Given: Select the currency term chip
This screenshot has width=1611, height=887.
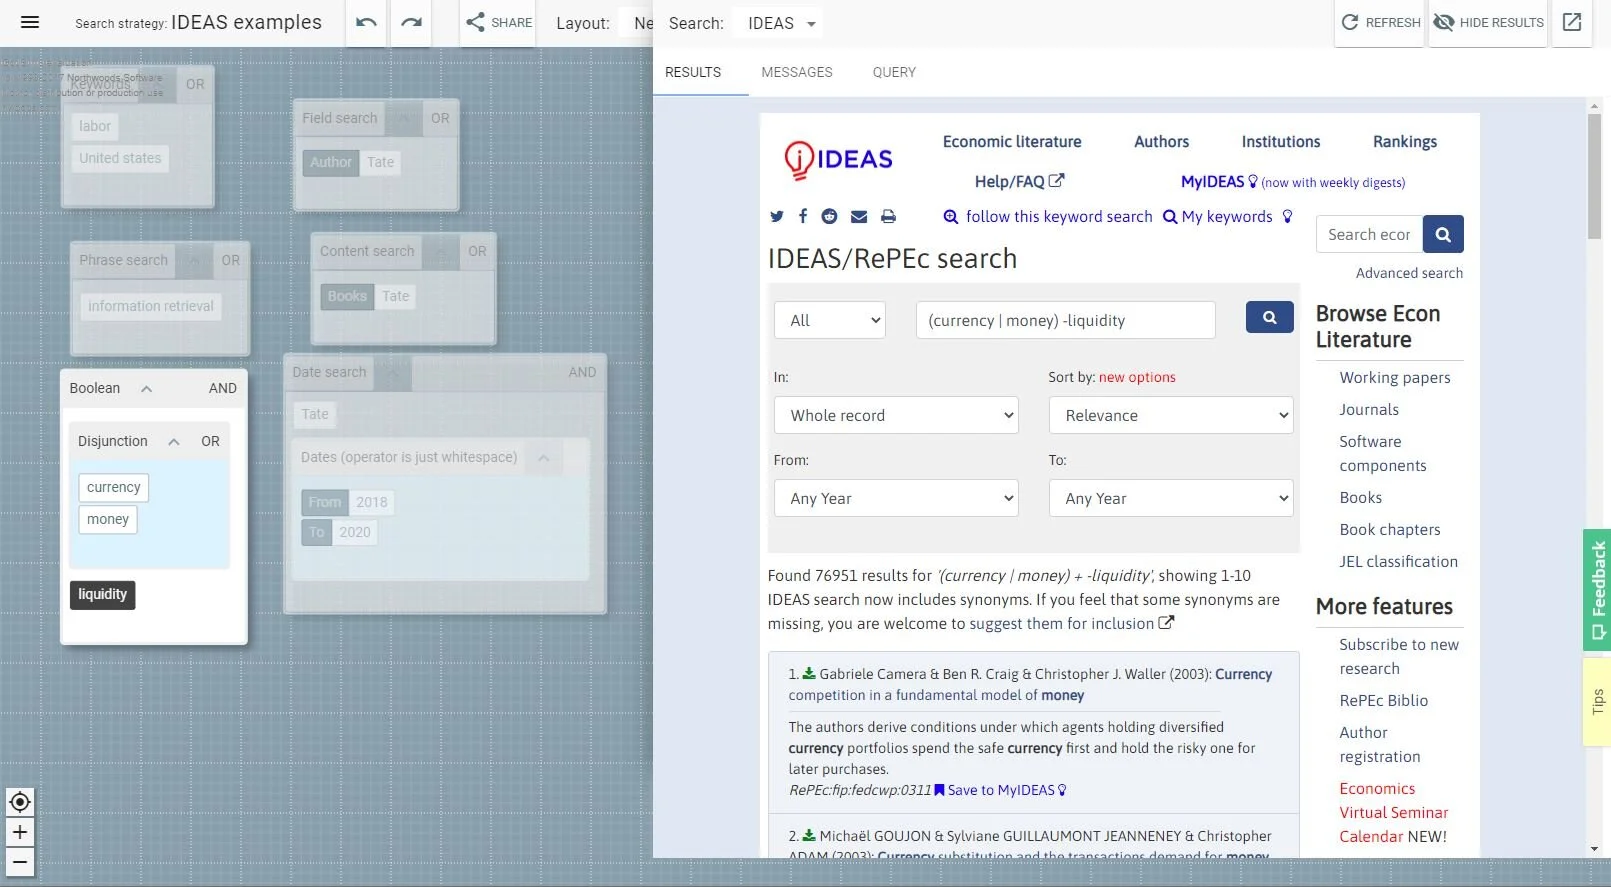Looking at the screenshot, I should (x=114, y=487).
